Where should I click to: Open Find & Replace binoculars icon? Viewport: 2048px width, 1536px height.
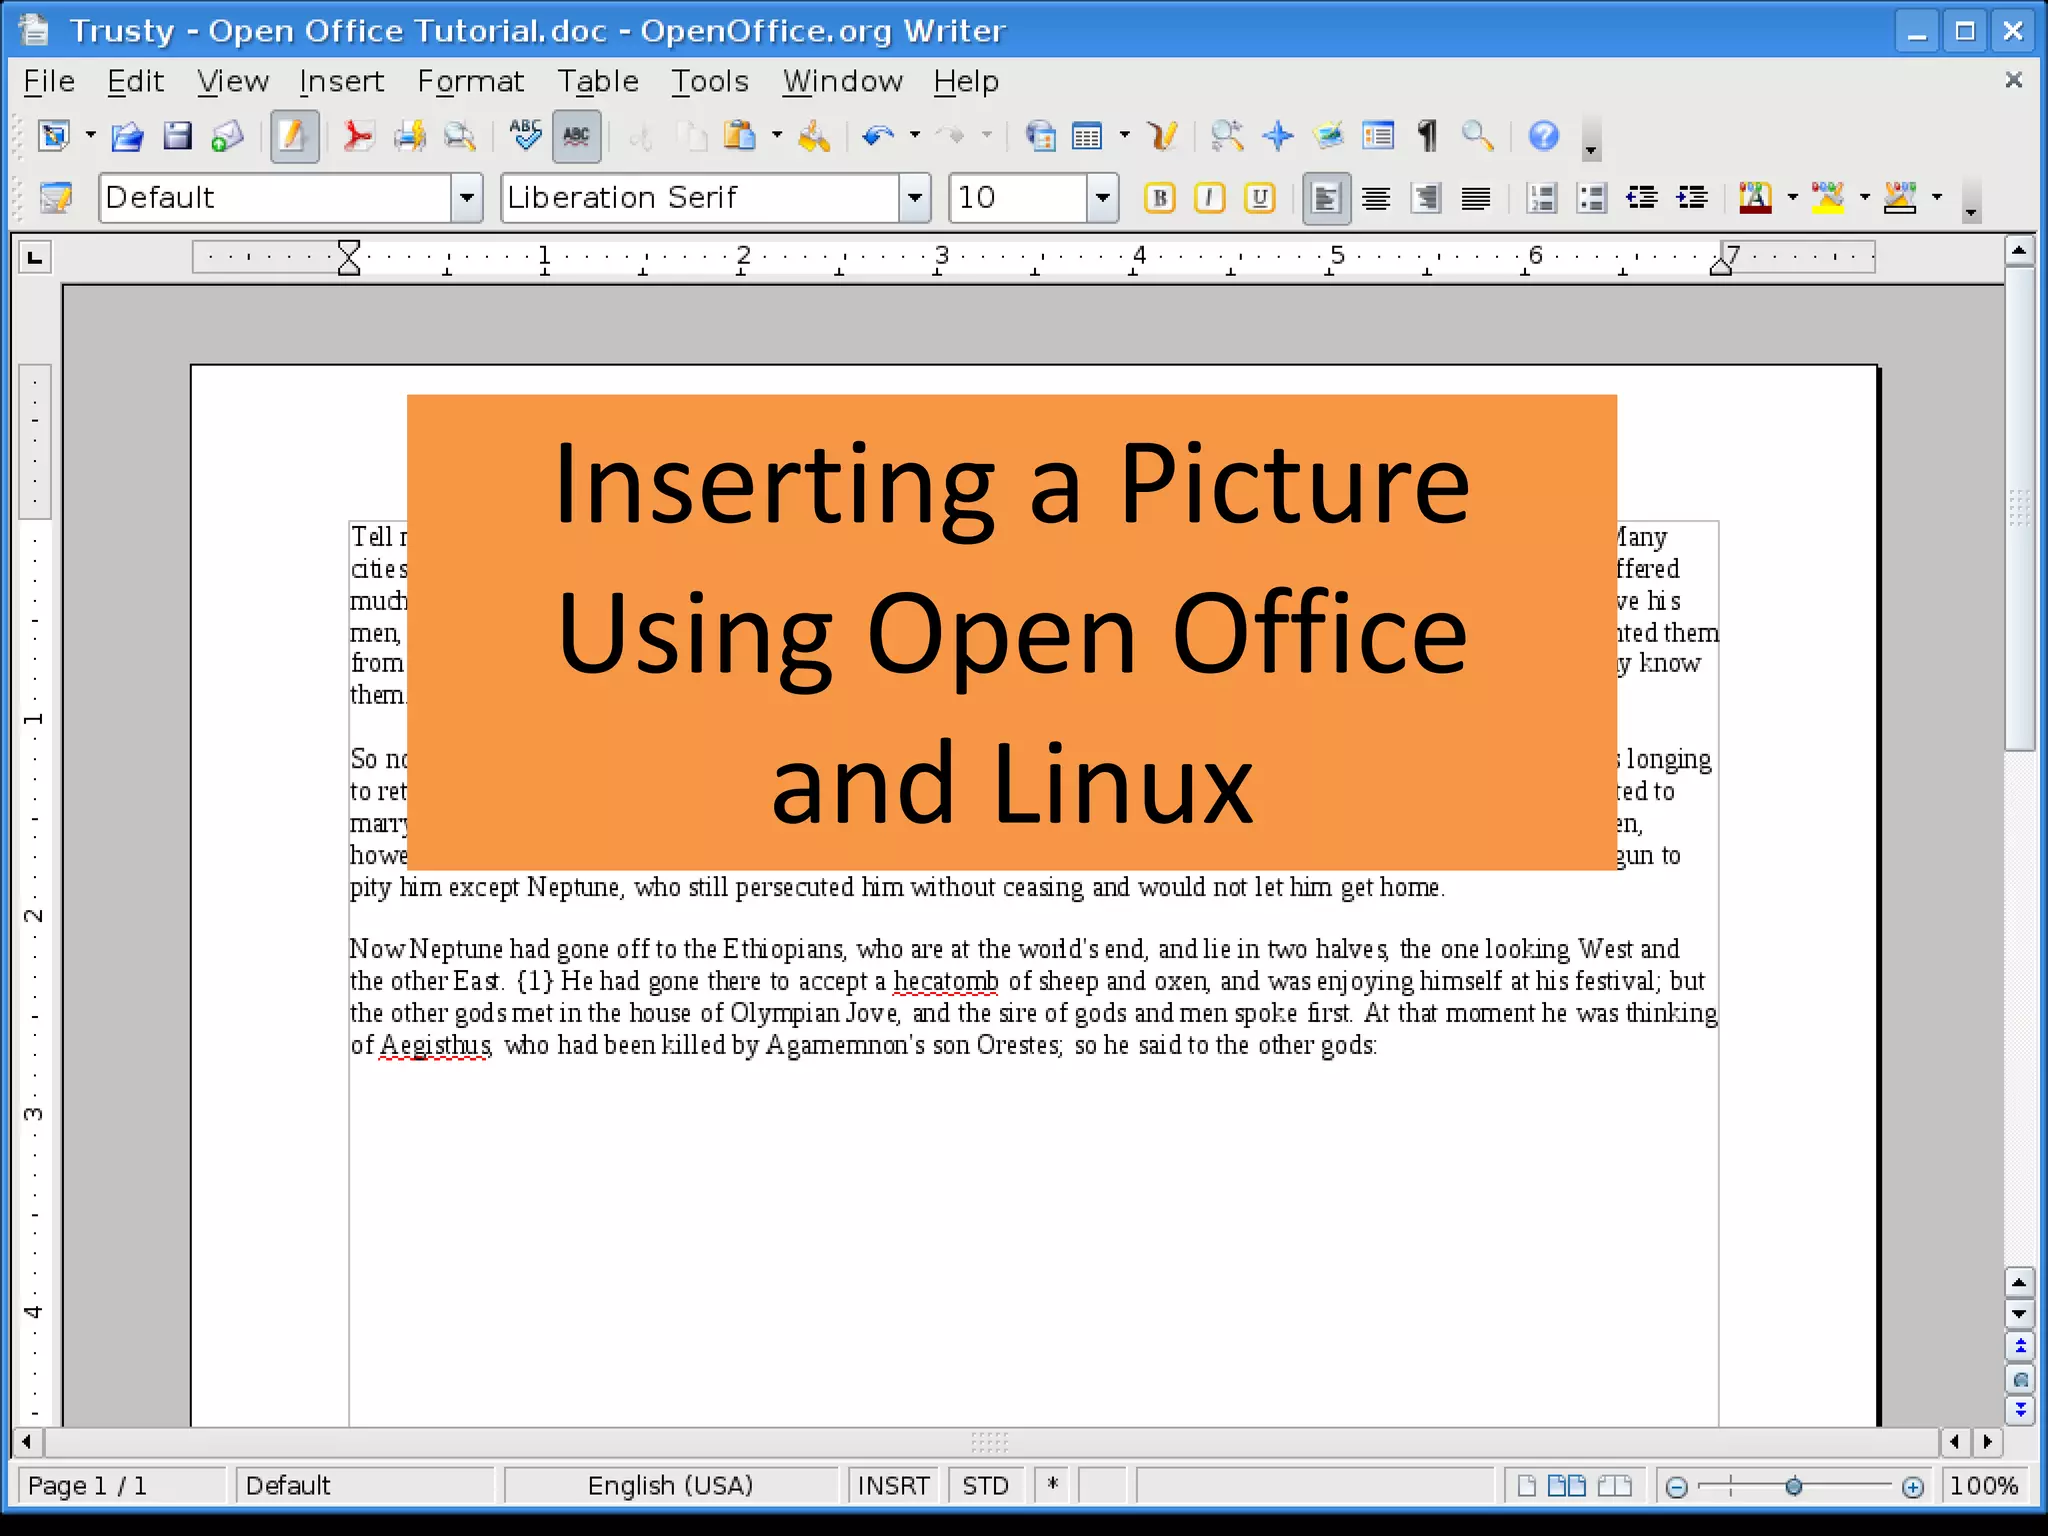(1227, 135)
